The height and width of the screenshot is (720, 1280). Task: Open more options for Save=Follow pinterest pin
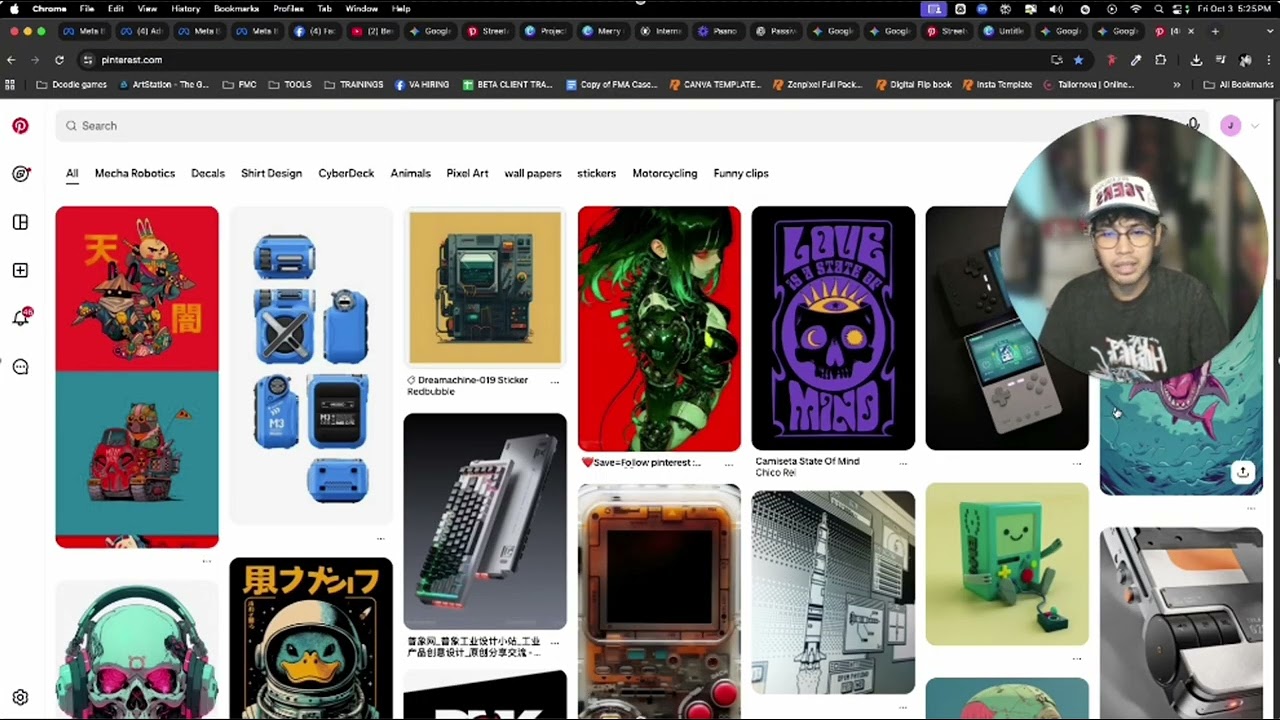pos(729,463)
